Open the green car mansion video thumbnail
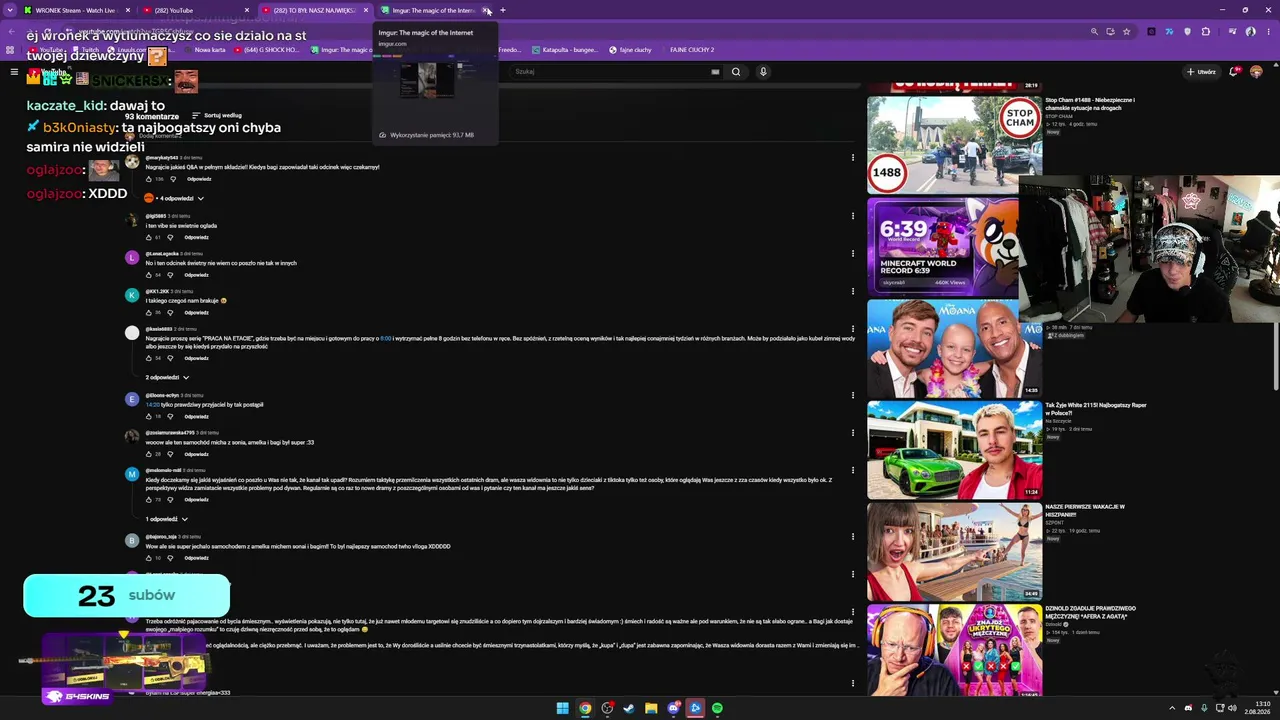The image size is (1280, 720). click(954, 449)
